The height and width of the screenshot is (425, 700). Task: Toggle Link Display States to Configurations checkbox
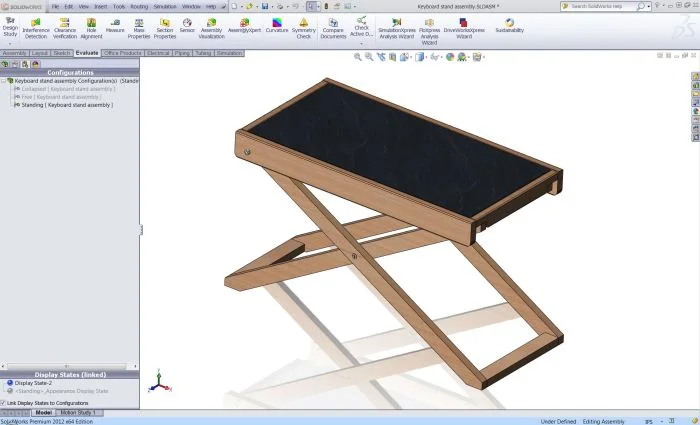click(x=4, y=403)
